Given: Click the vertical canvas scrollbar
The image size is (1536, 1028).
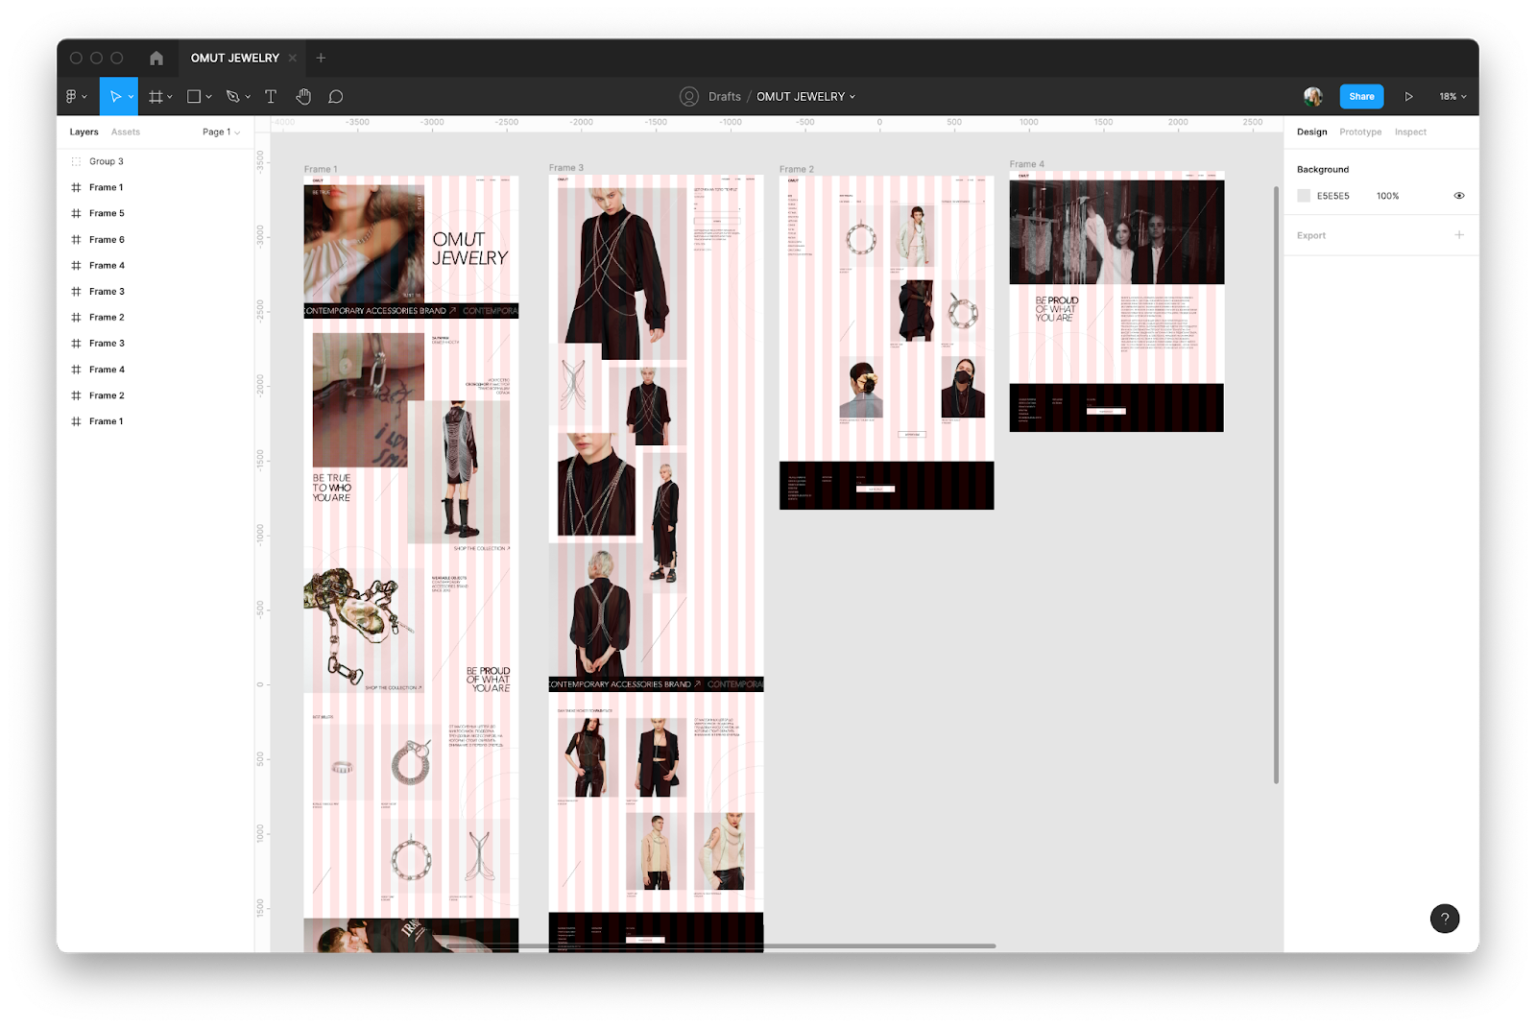Looking at the screenshot, I should click(x=1276, y=484).
